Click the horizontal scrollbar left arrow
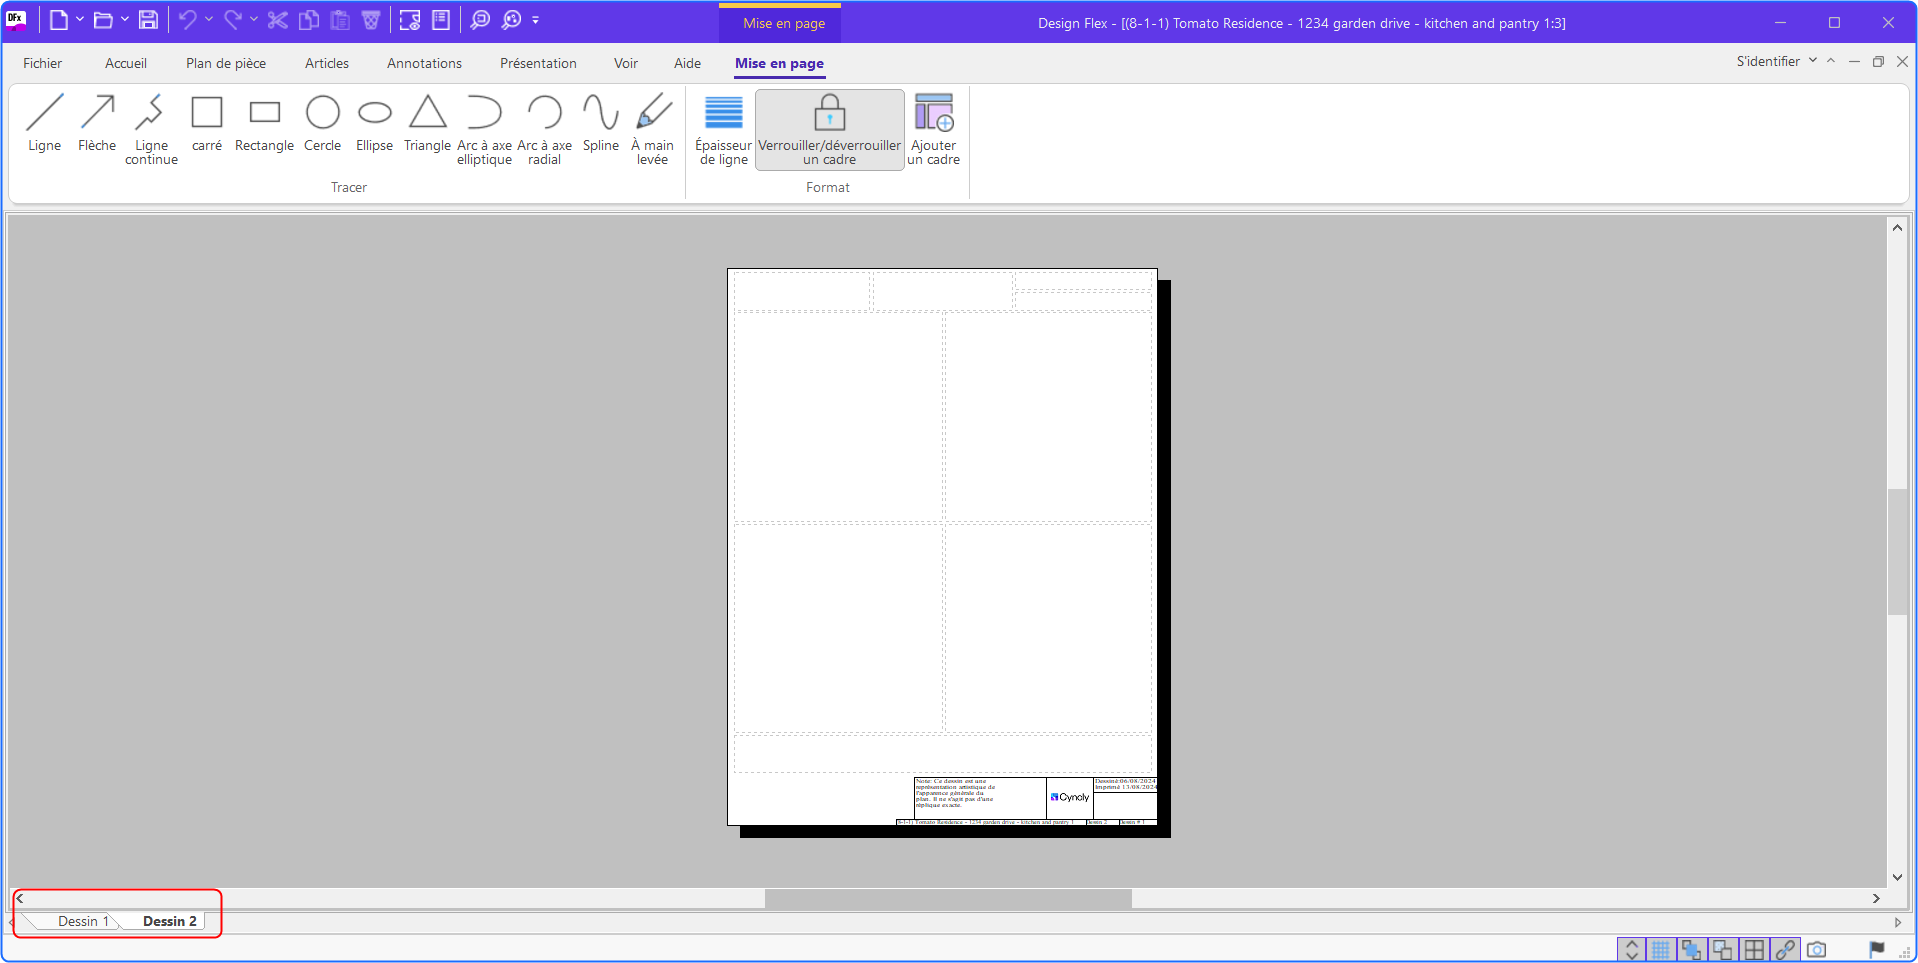This screenshot has width=1918, height=963. 20,898
